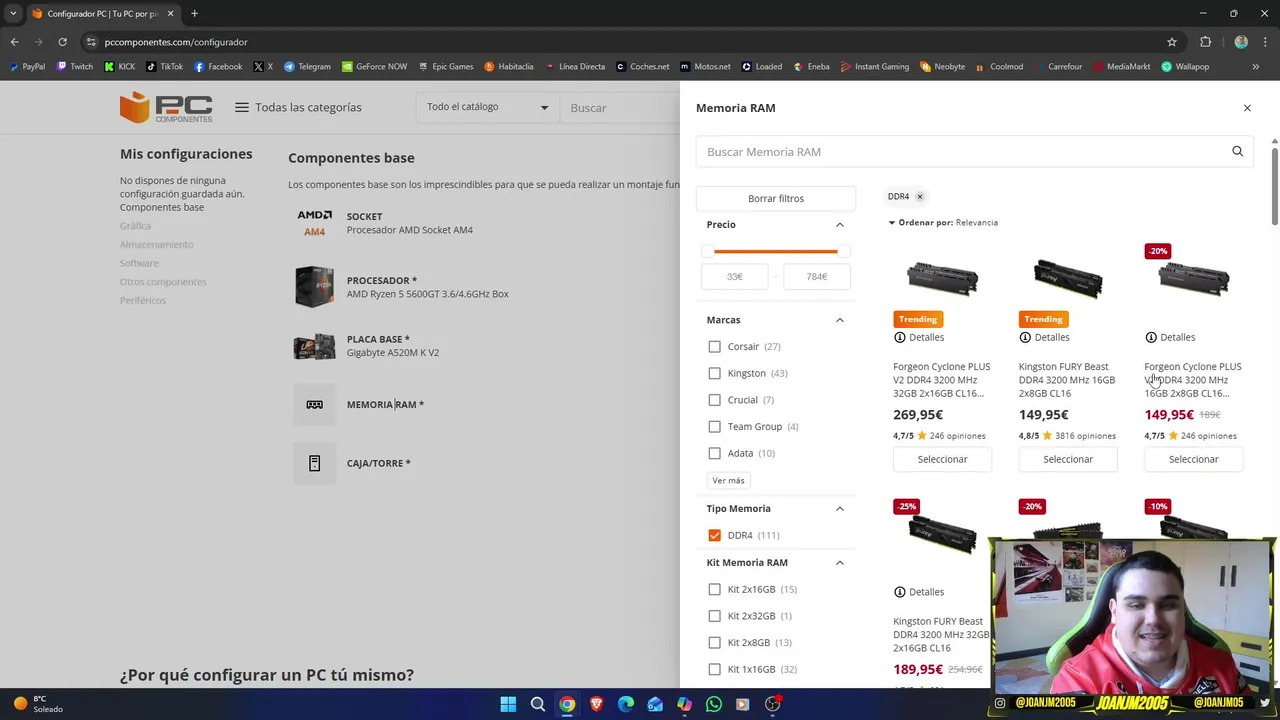Open the Ordenar por Relevancia dropdown
Screen dimensions: 1280x720
coord(943,223)
